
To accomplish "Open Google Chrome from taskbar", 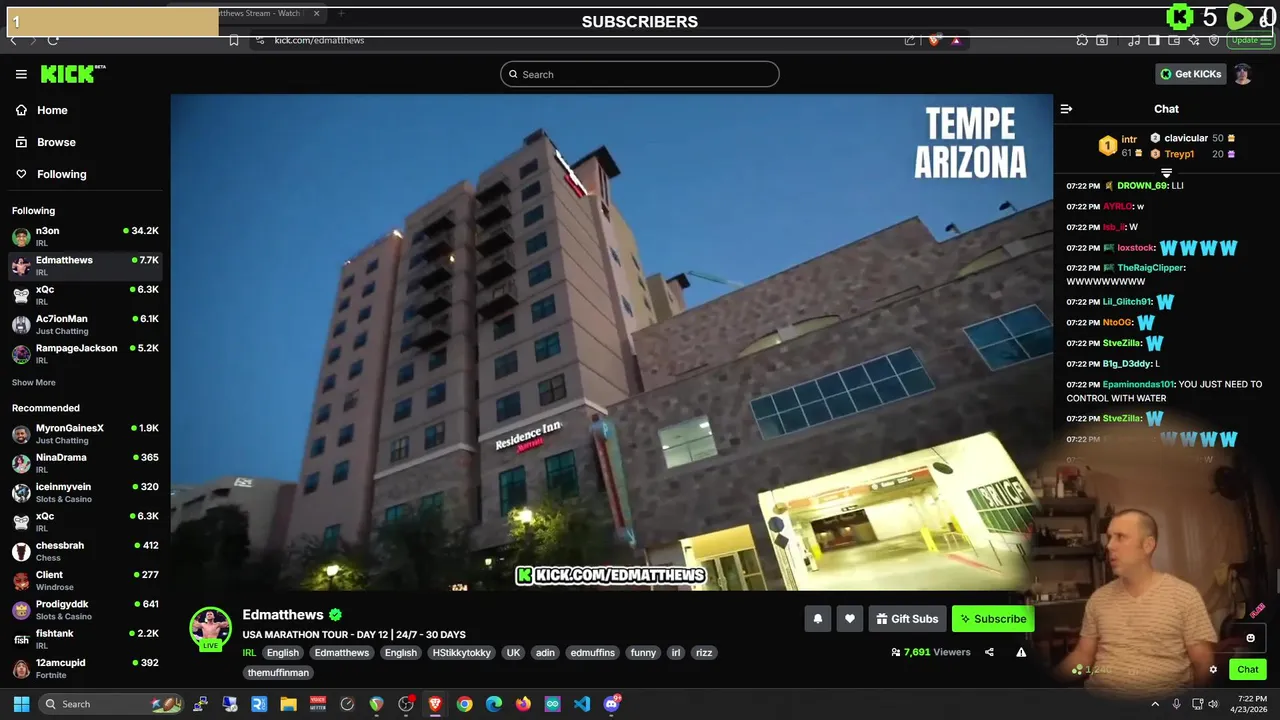I will pyautogui.click(x=464, y=704).
